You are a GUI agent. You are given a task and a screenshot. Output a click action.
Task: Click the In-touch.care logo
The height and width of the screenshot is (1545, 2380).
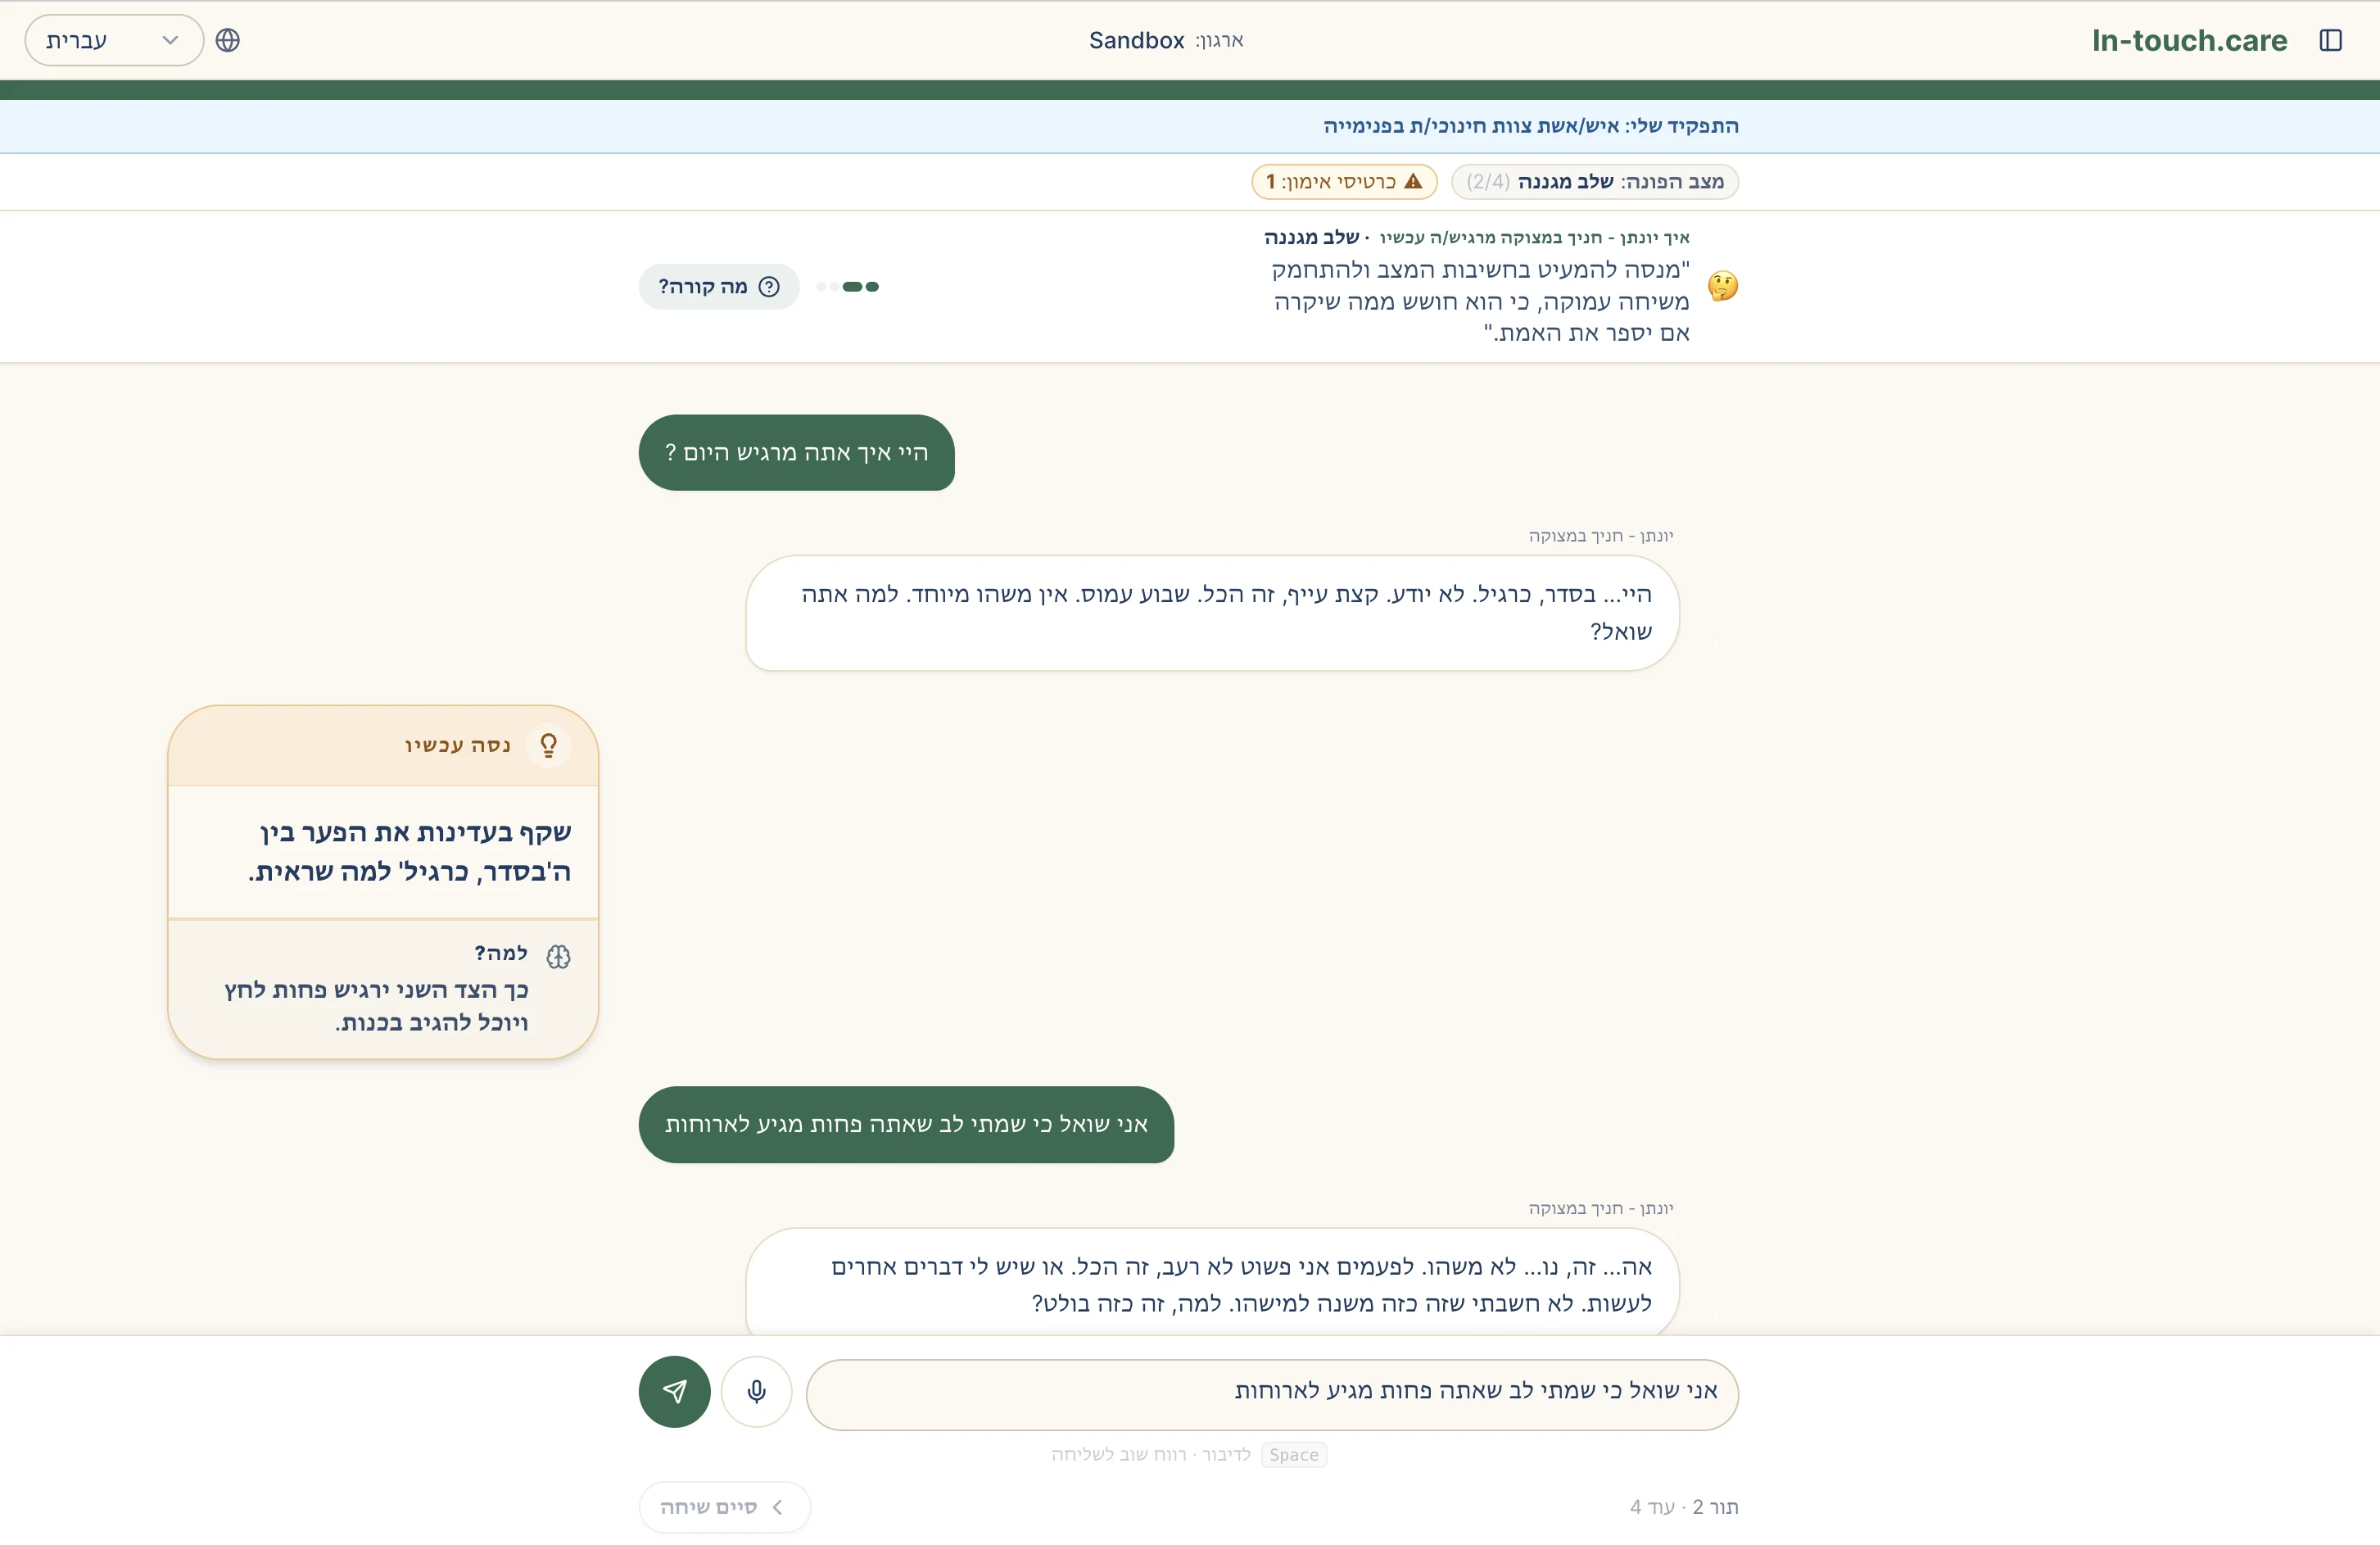coord(2189,40)
